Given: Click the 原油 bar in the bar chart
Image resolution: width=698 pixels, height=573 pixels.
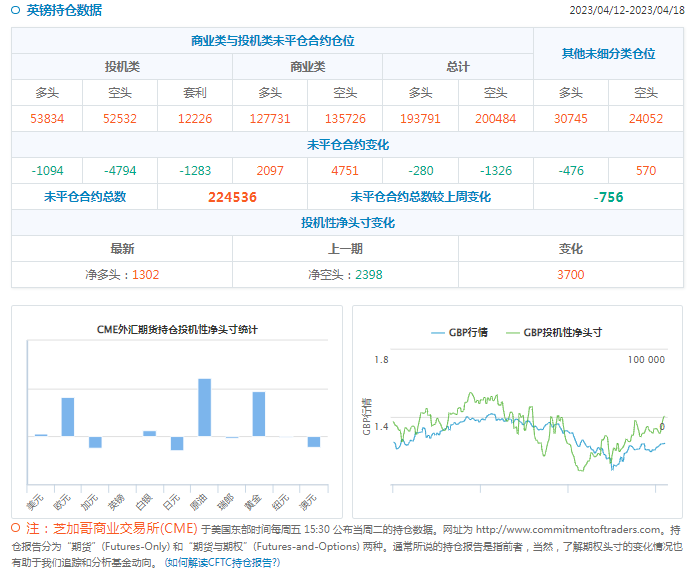Looking at the screenshot, I should coord(204,407).
